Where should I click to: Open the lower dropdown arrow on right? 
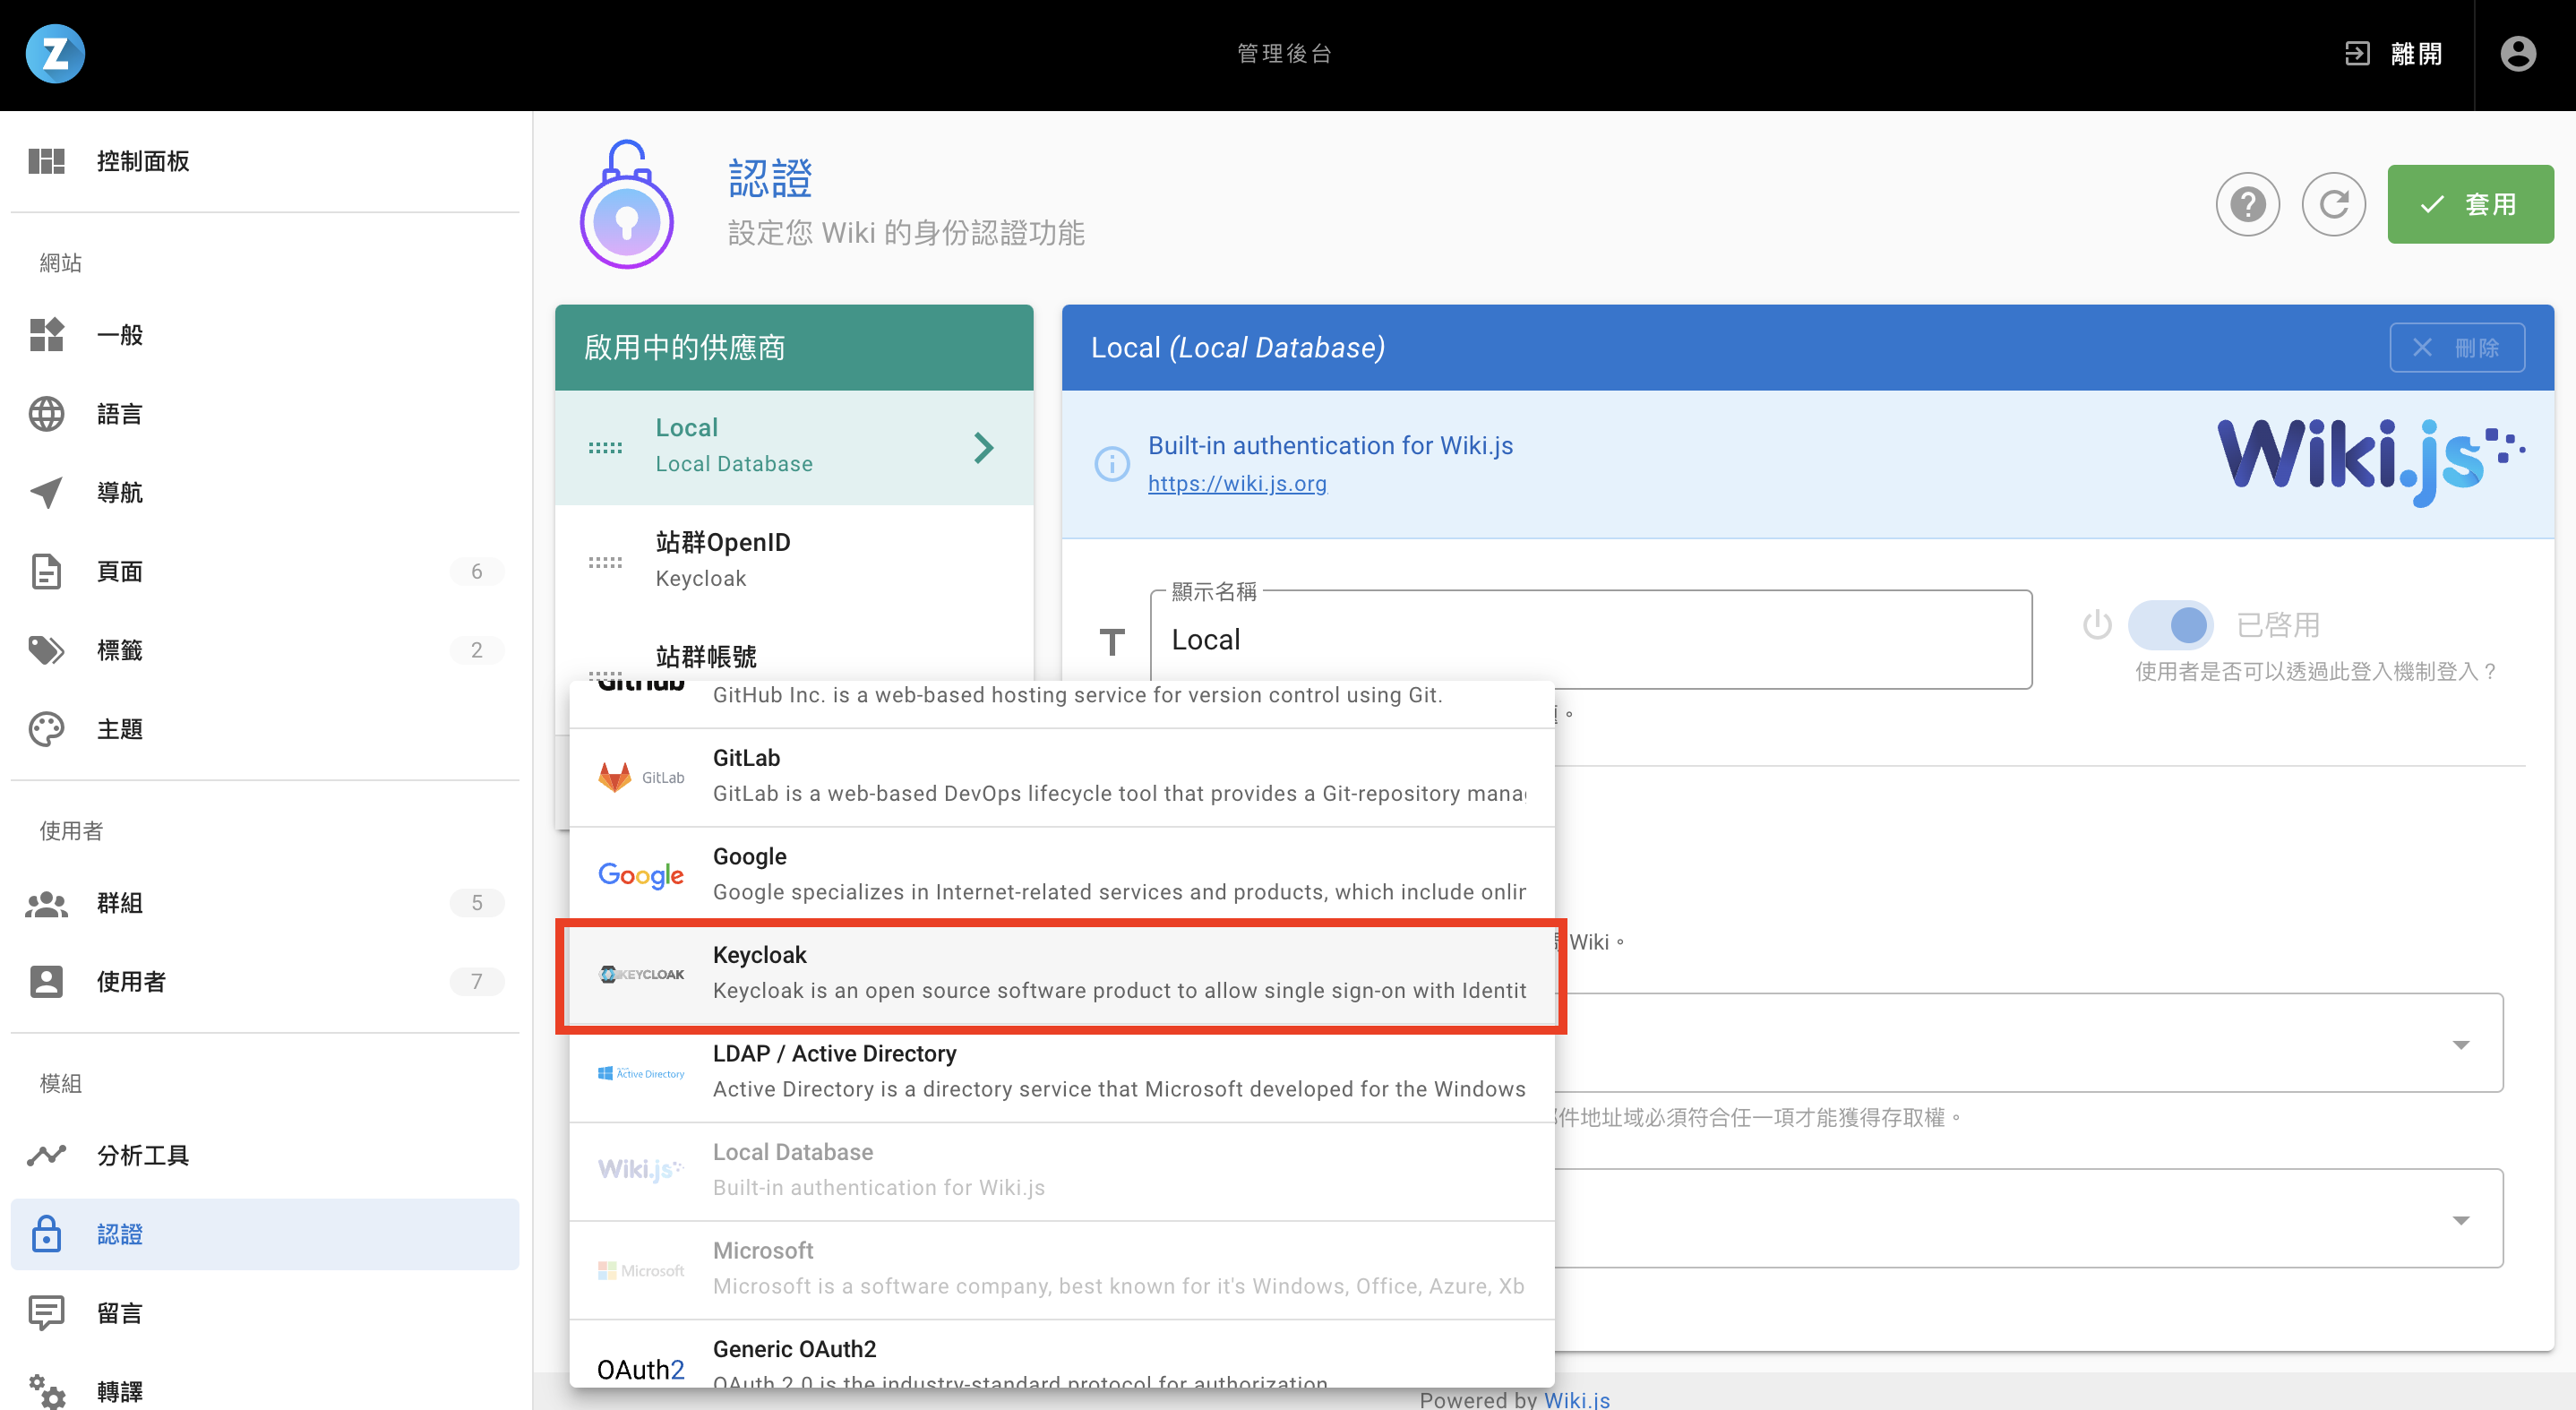[x=2461, y=1220]
